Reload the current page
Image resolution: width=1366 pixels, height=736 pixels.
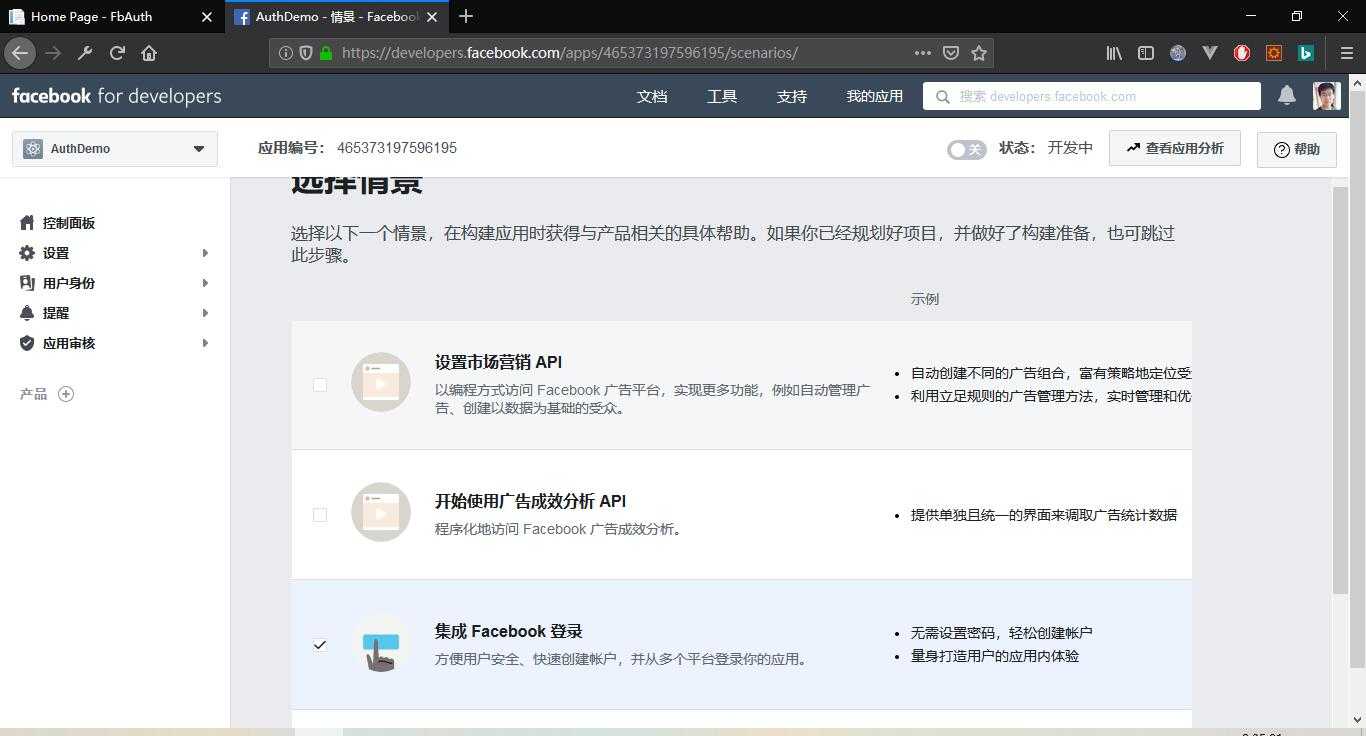click(x=117, y=53)
